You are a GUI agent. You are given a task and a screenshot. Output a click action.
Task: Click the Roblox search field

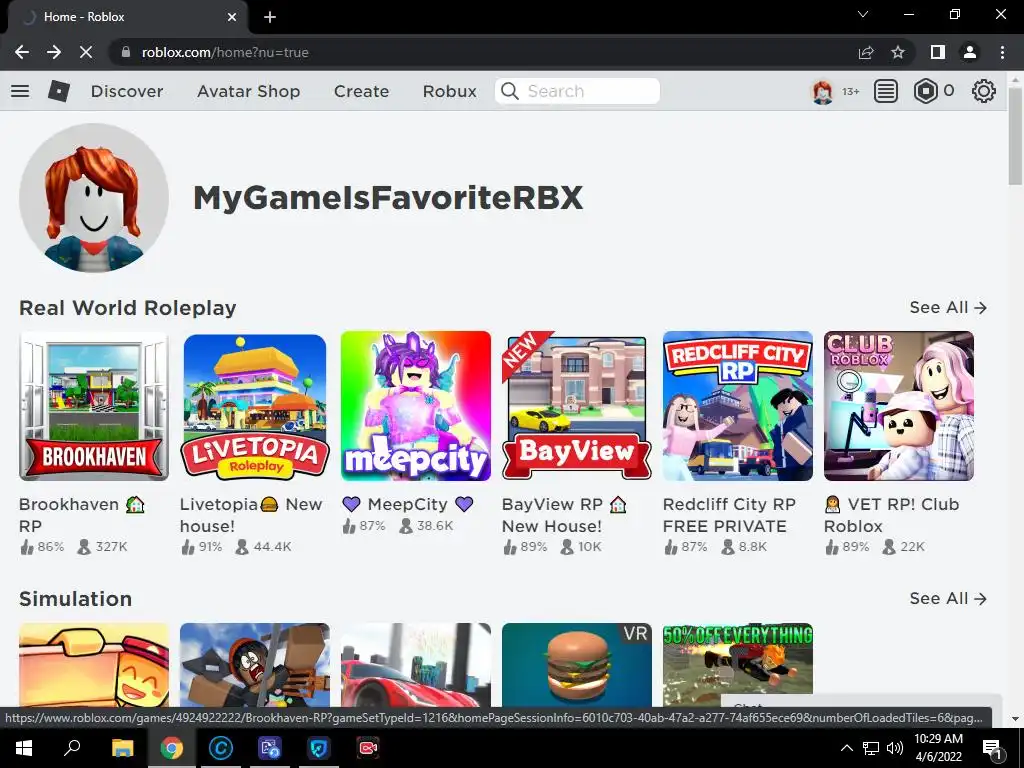click(x=577, y=91)
